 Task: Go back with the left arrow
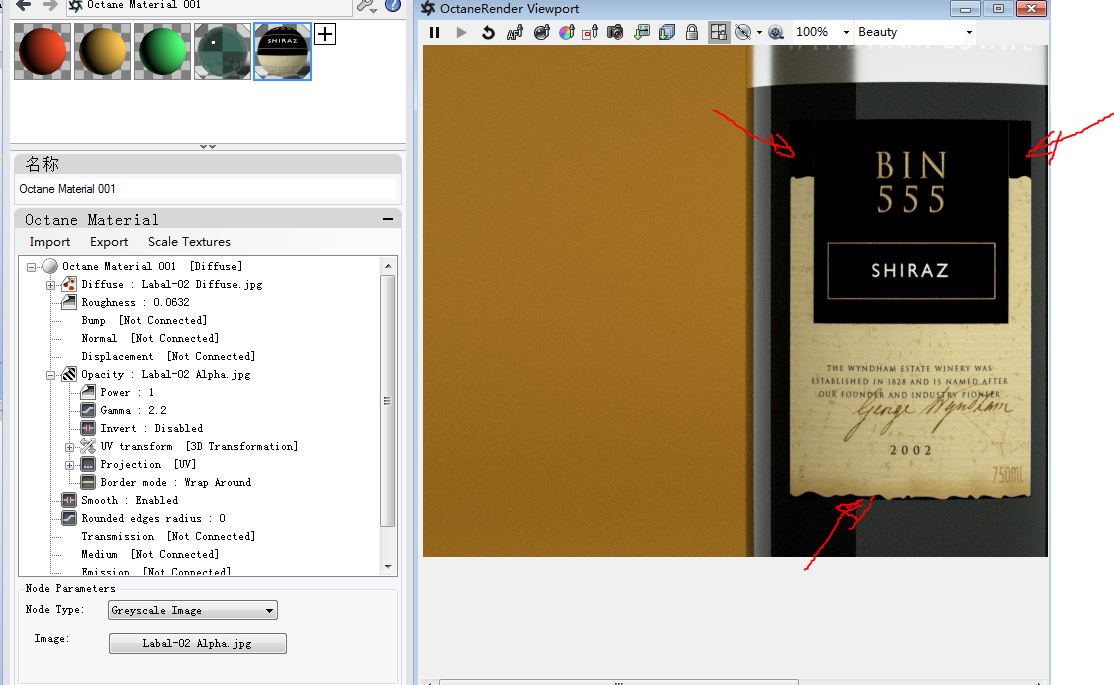tap(23, 5)
